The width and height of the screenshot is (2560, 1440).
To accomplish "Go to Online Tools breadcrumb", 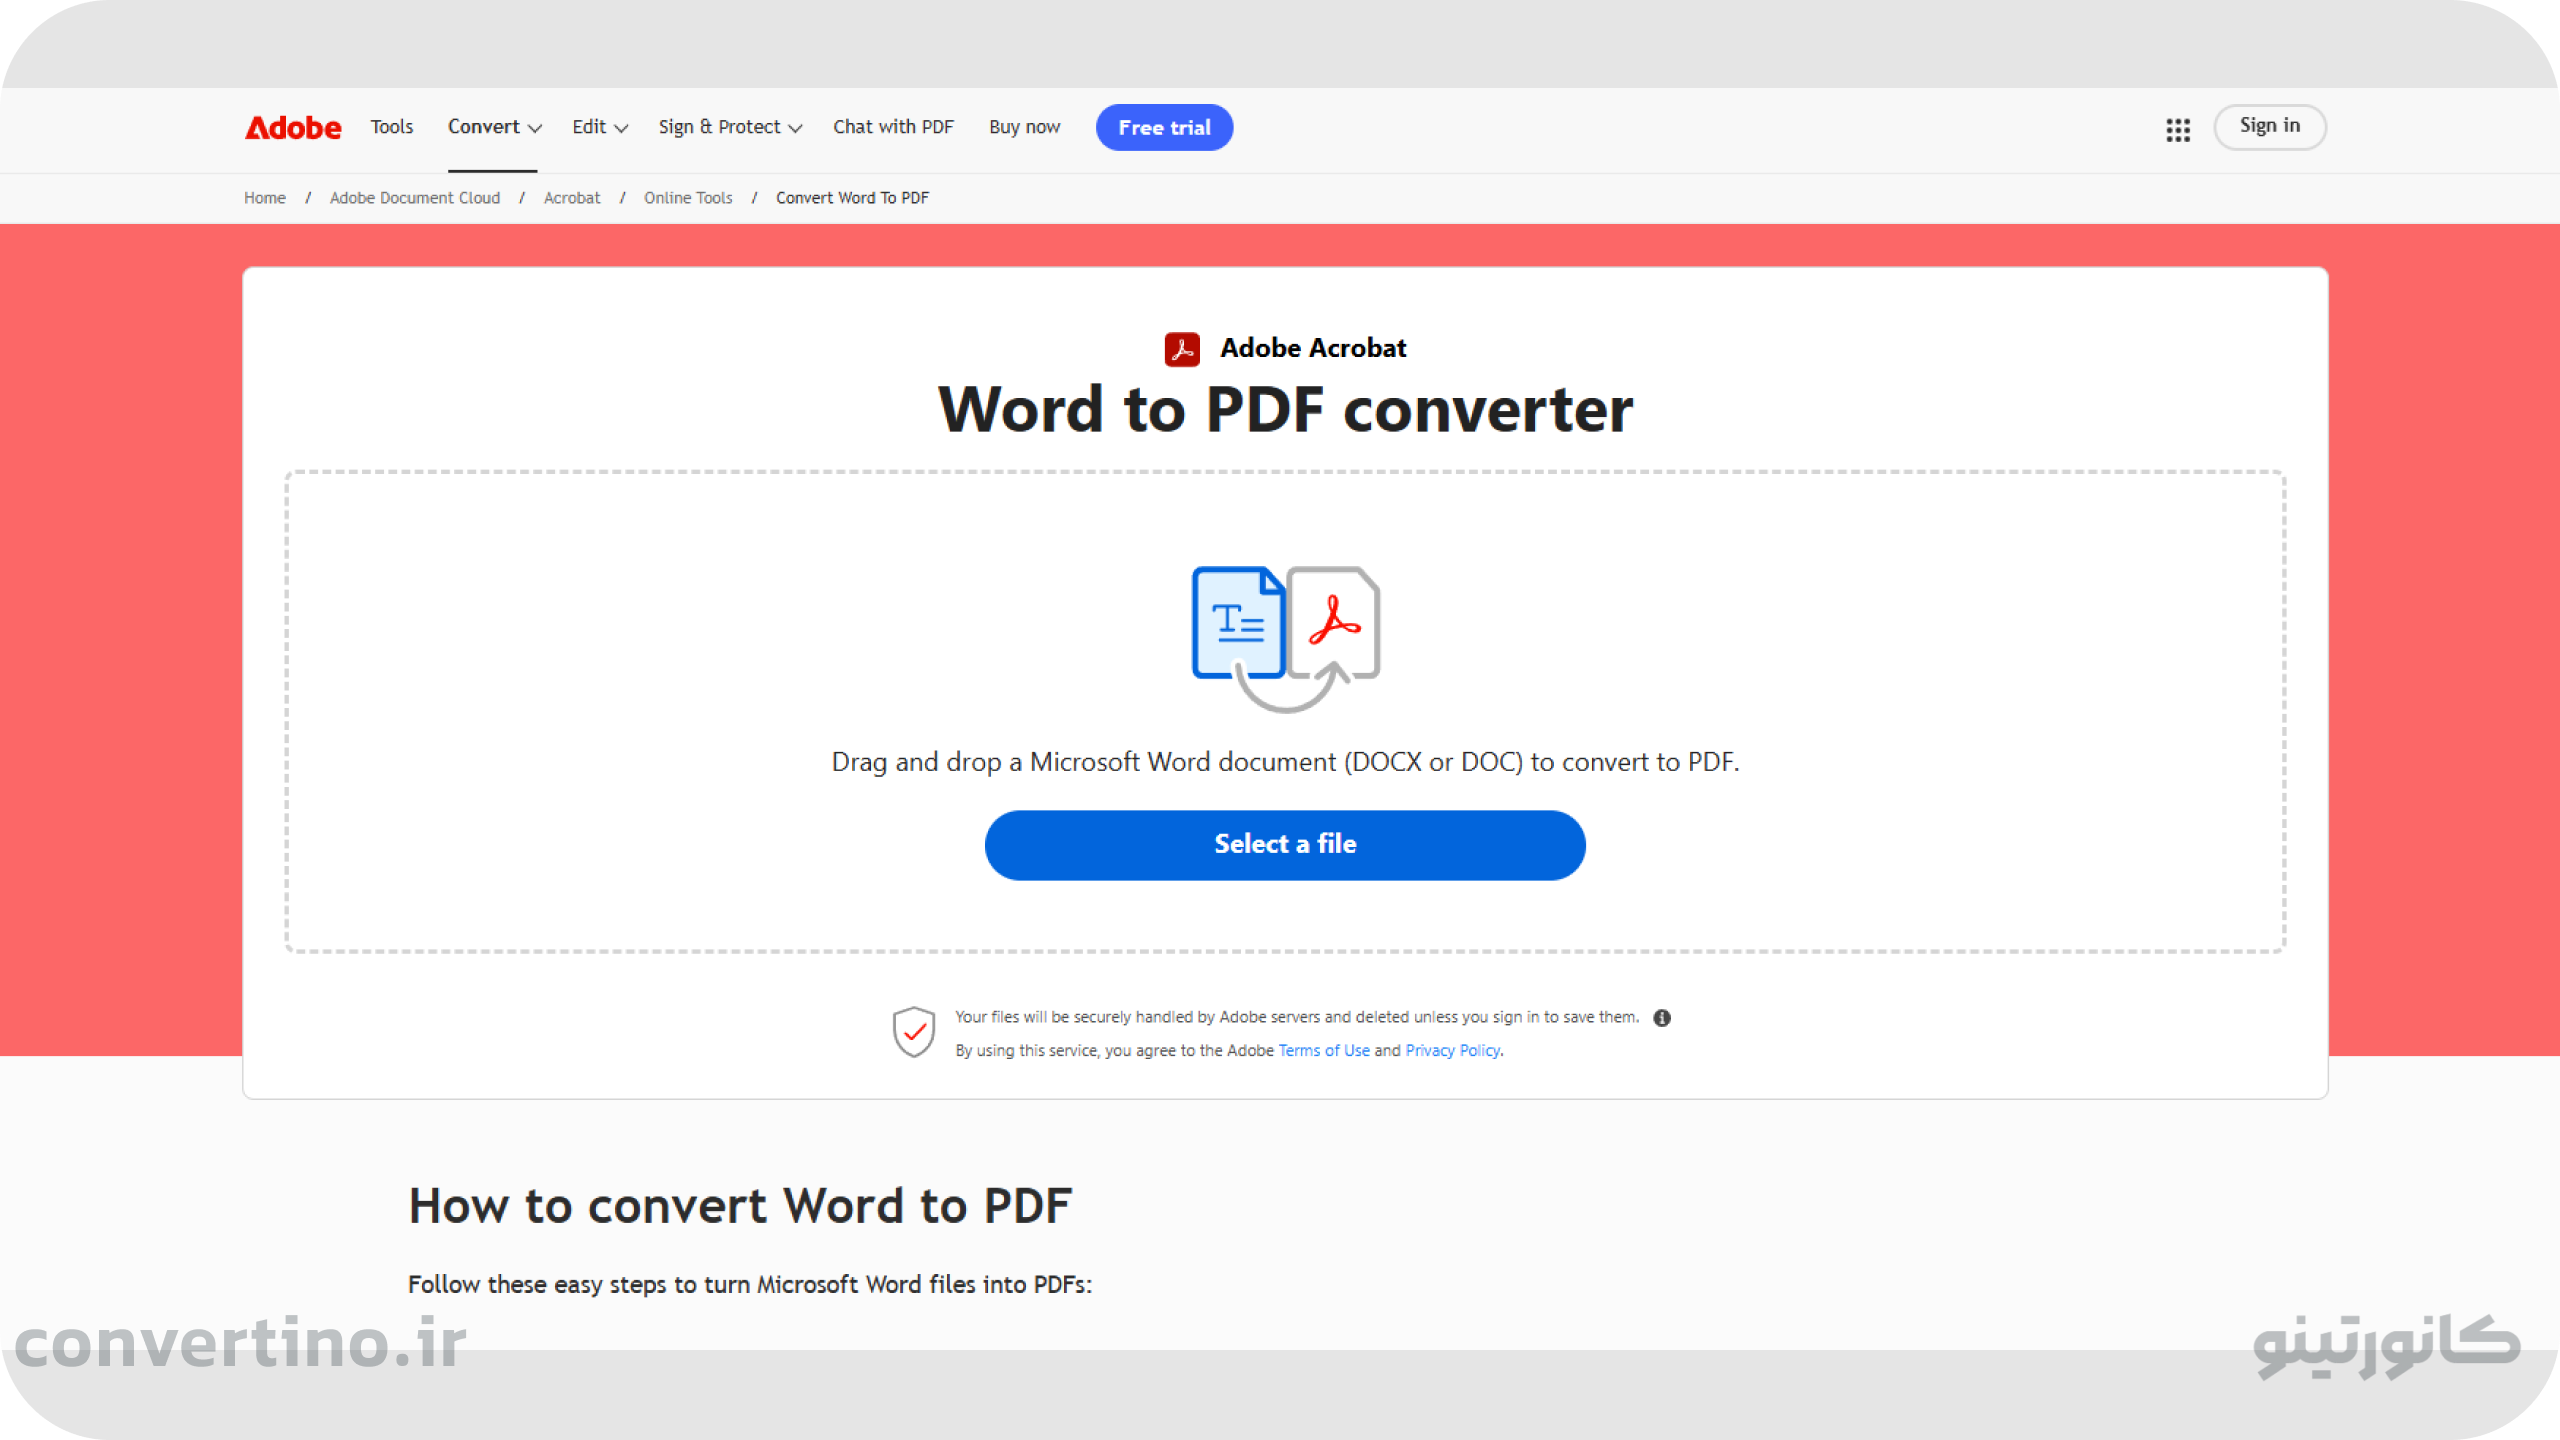I will 688,198.
